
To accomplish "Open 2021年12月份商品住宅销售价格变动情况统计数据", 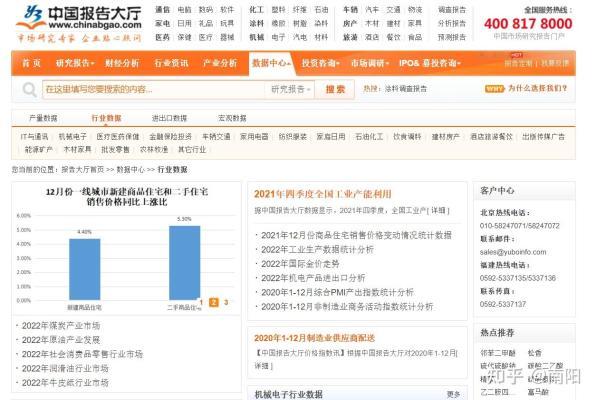I will (356, 235).
